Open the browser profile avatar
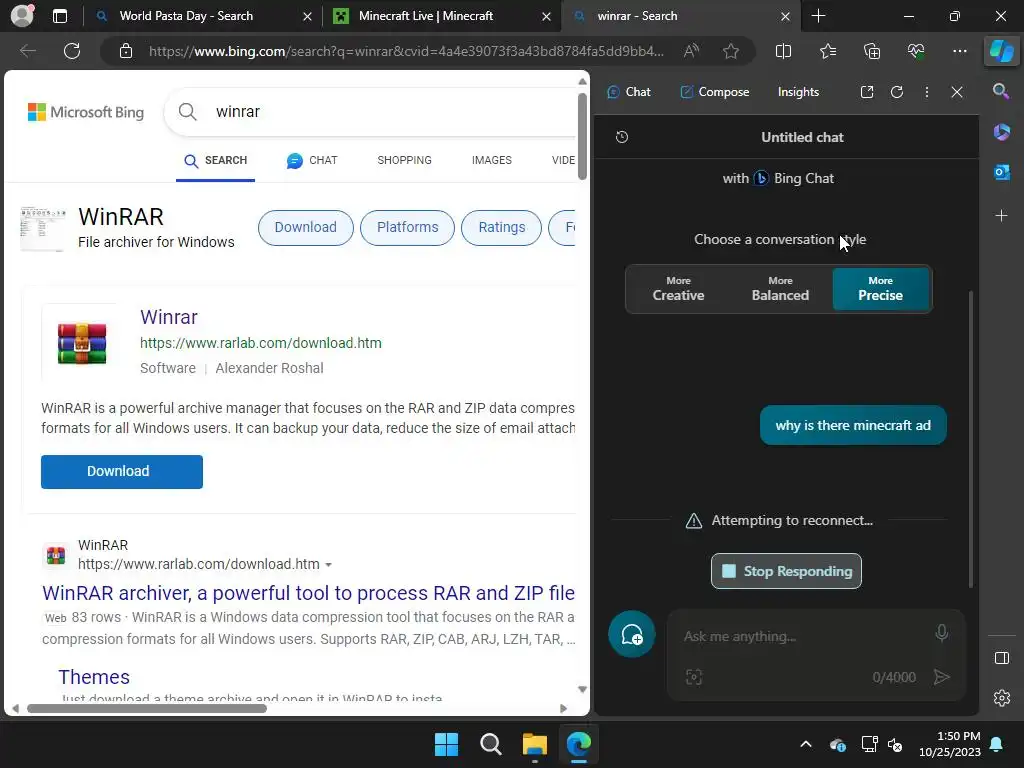The height and width of the screenshot is (768, 1024). click(22, 16)
